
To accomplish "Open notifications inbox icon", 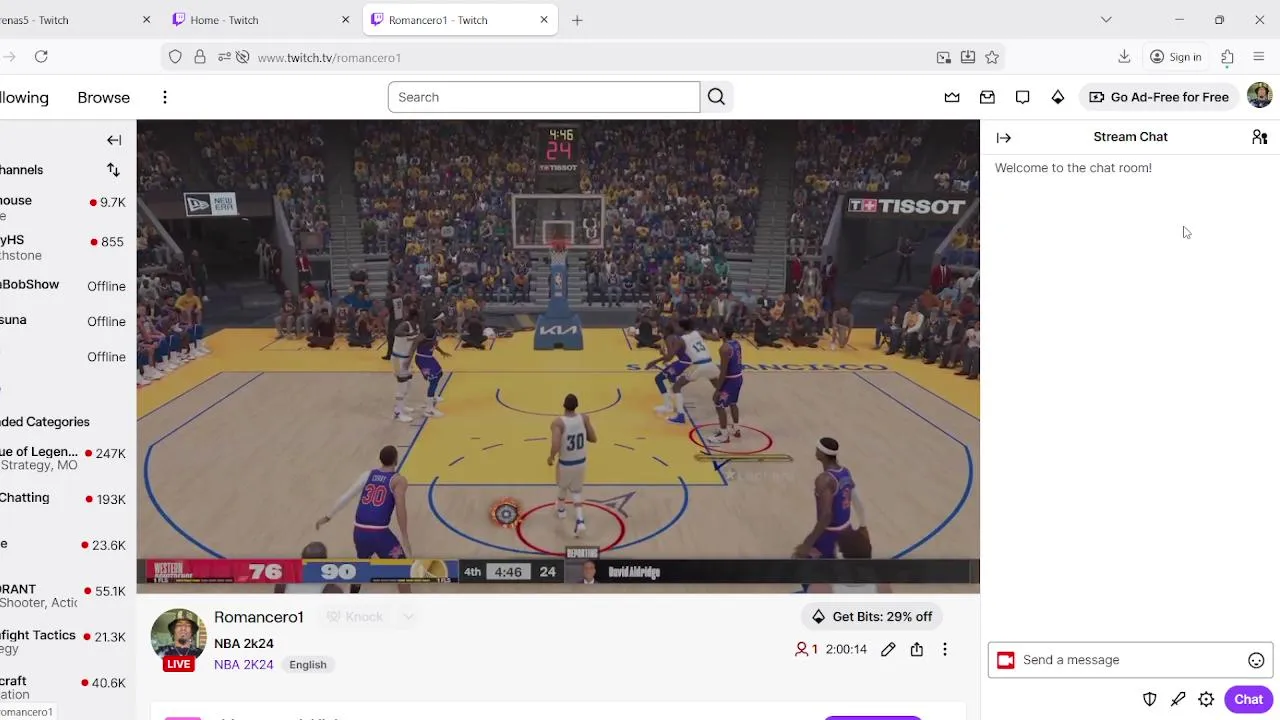I will coord(987,97).
